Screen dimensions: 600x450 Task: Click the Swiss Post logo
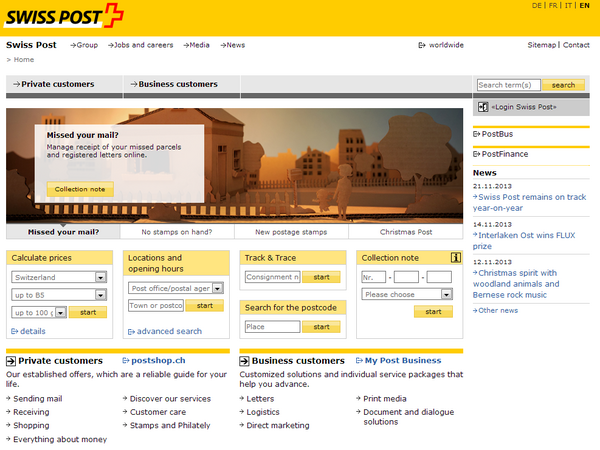point(64,16)
